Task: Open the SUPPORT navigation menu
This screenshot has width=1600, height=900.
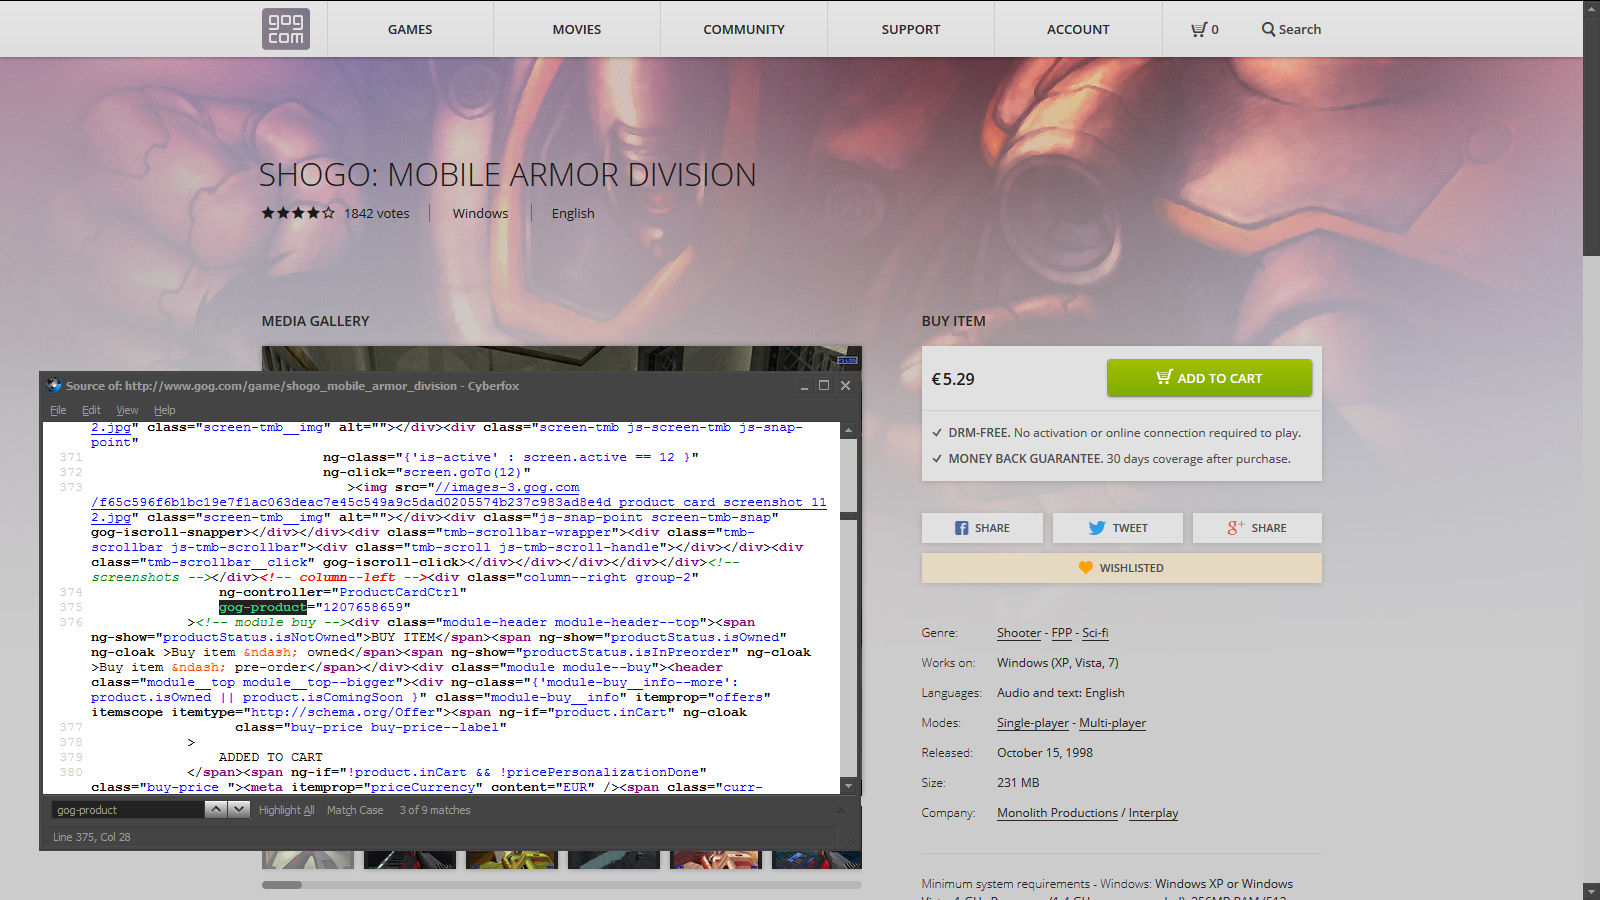Action: click(911, 29)
